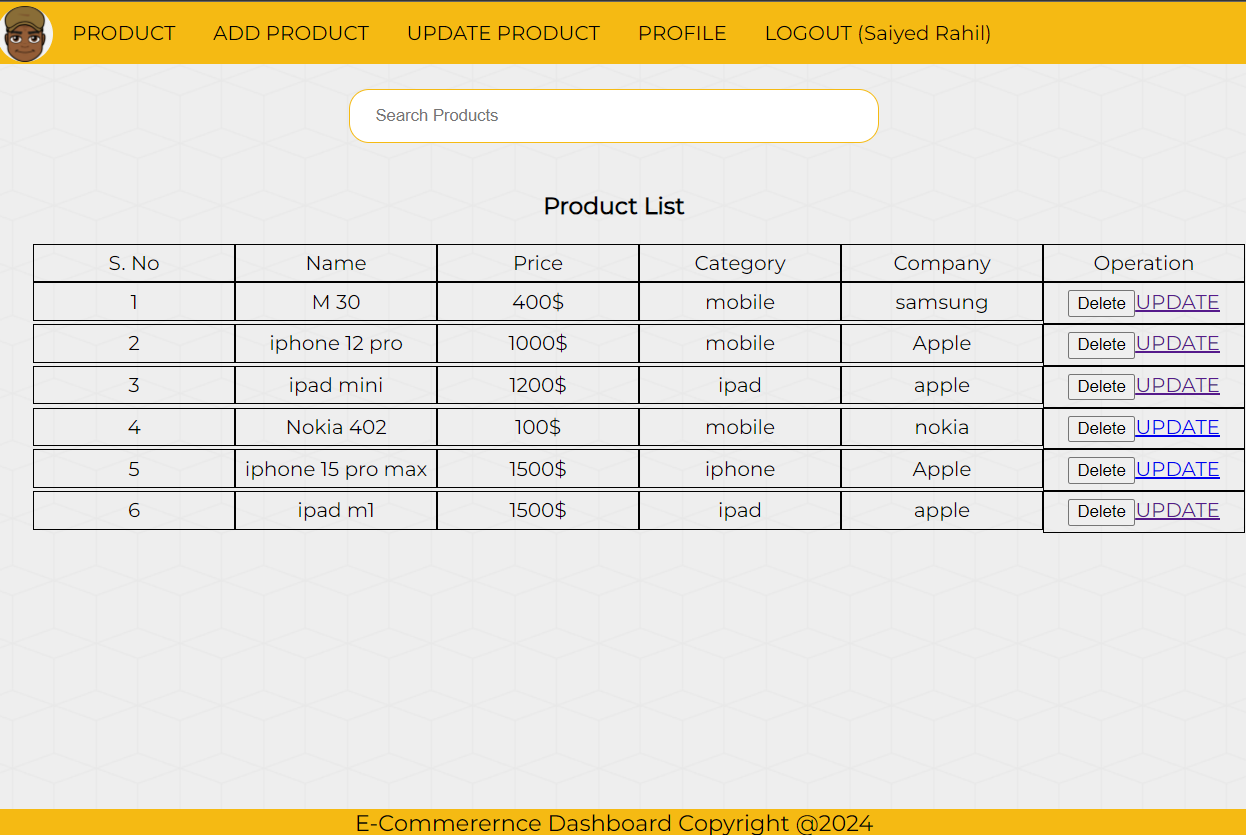Viewport: 1246px width, 835px height.
Task: Click UPDATE link for ipad mini
Action: (1177, 386)
